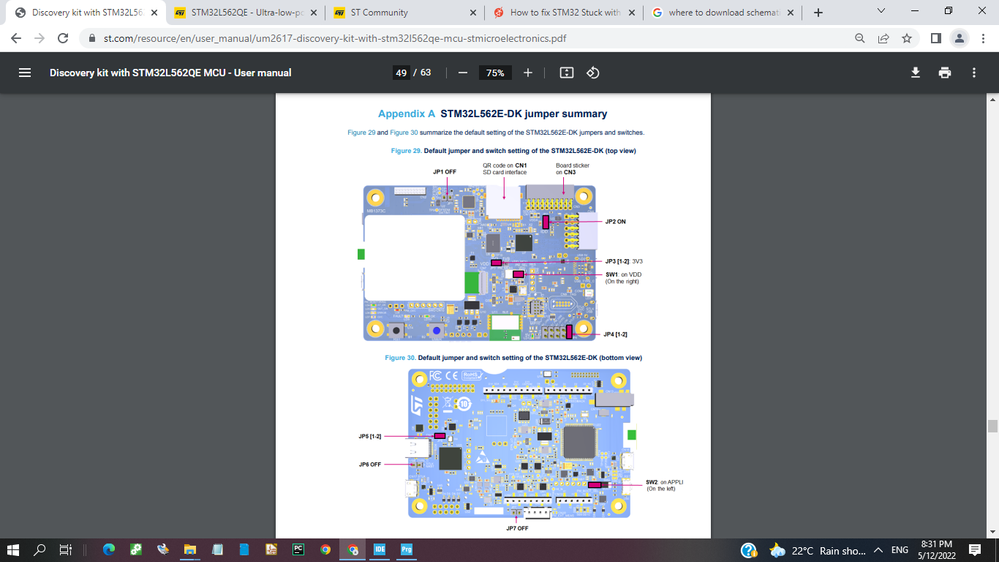Screen dimensions: 999x562
Task: Zoom in the PDF with plus button
Action: point(528,73)
